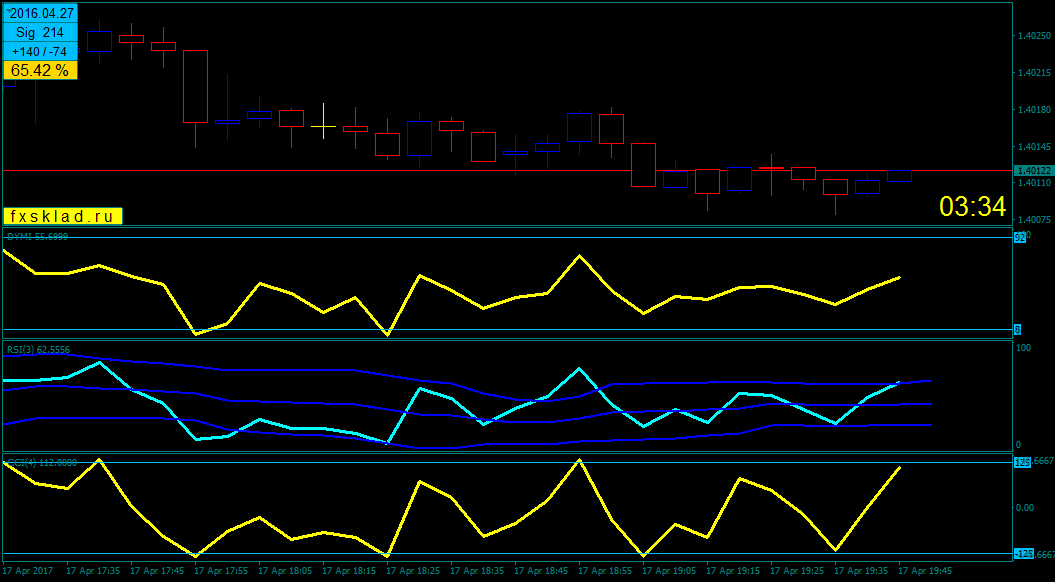Image resolution: width=1055 pixels, height=582 pixels.
Task: Click the time label 17 Apr 18:05
Action: (286, 571)
